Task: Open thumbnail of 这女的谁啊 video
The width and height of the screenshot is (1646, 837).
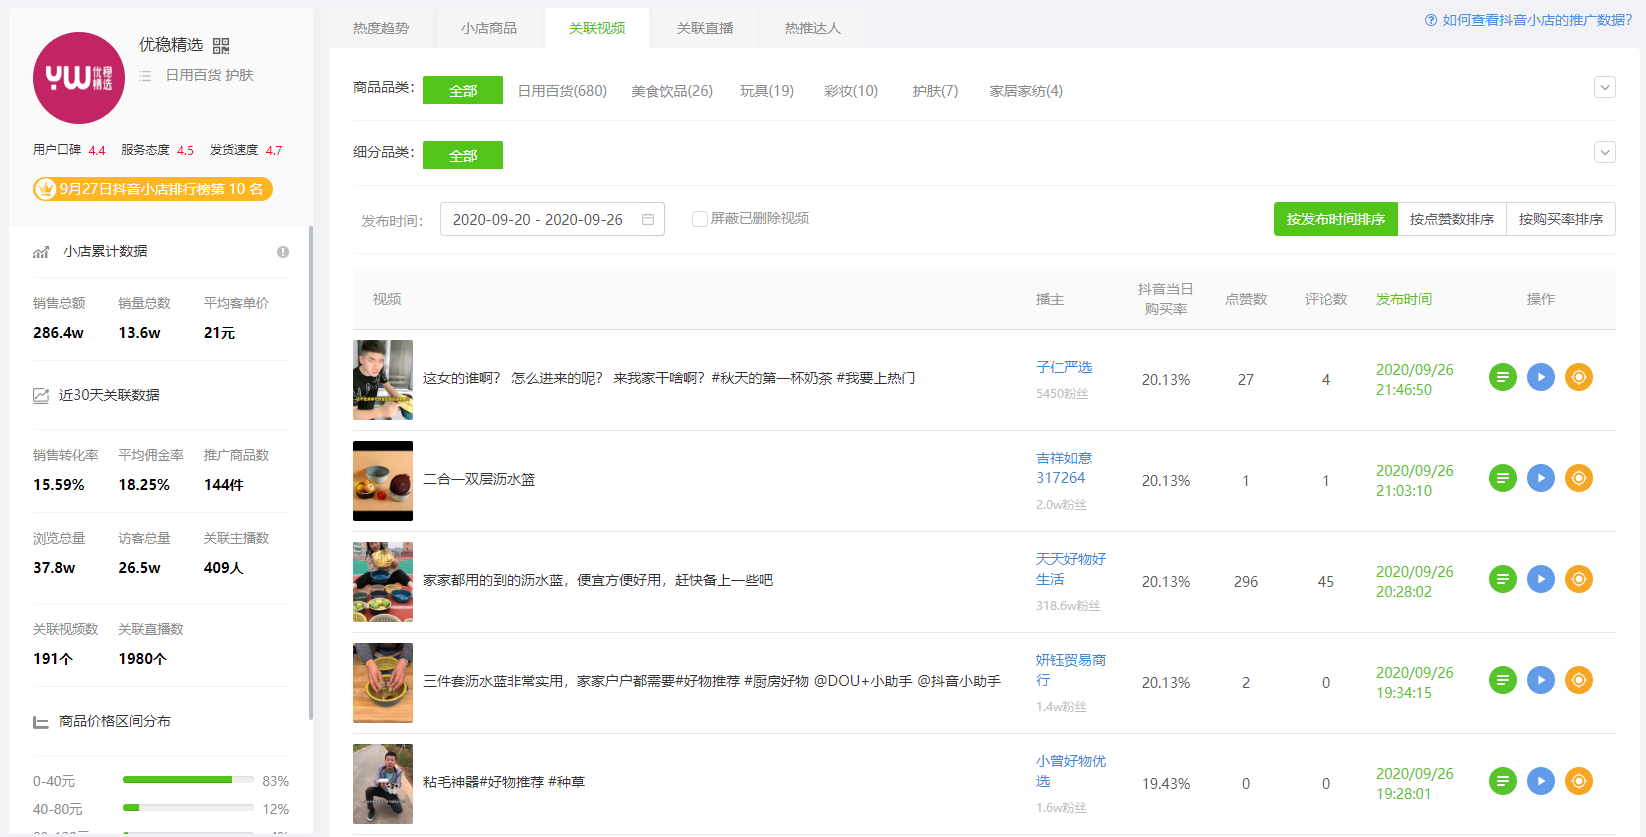Action: (x=383, y=380)
